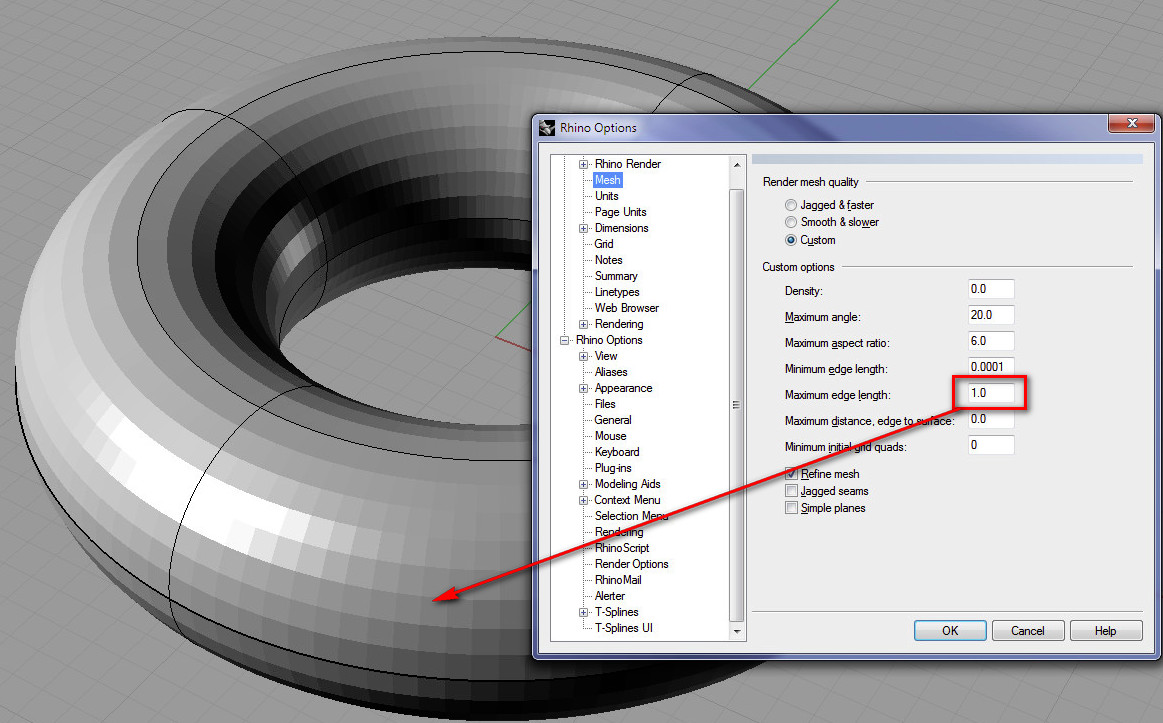The height and width of the screenshot is (723, 1163).
Task: Click the Cancel button
Action: click(x=1027, y=631)
